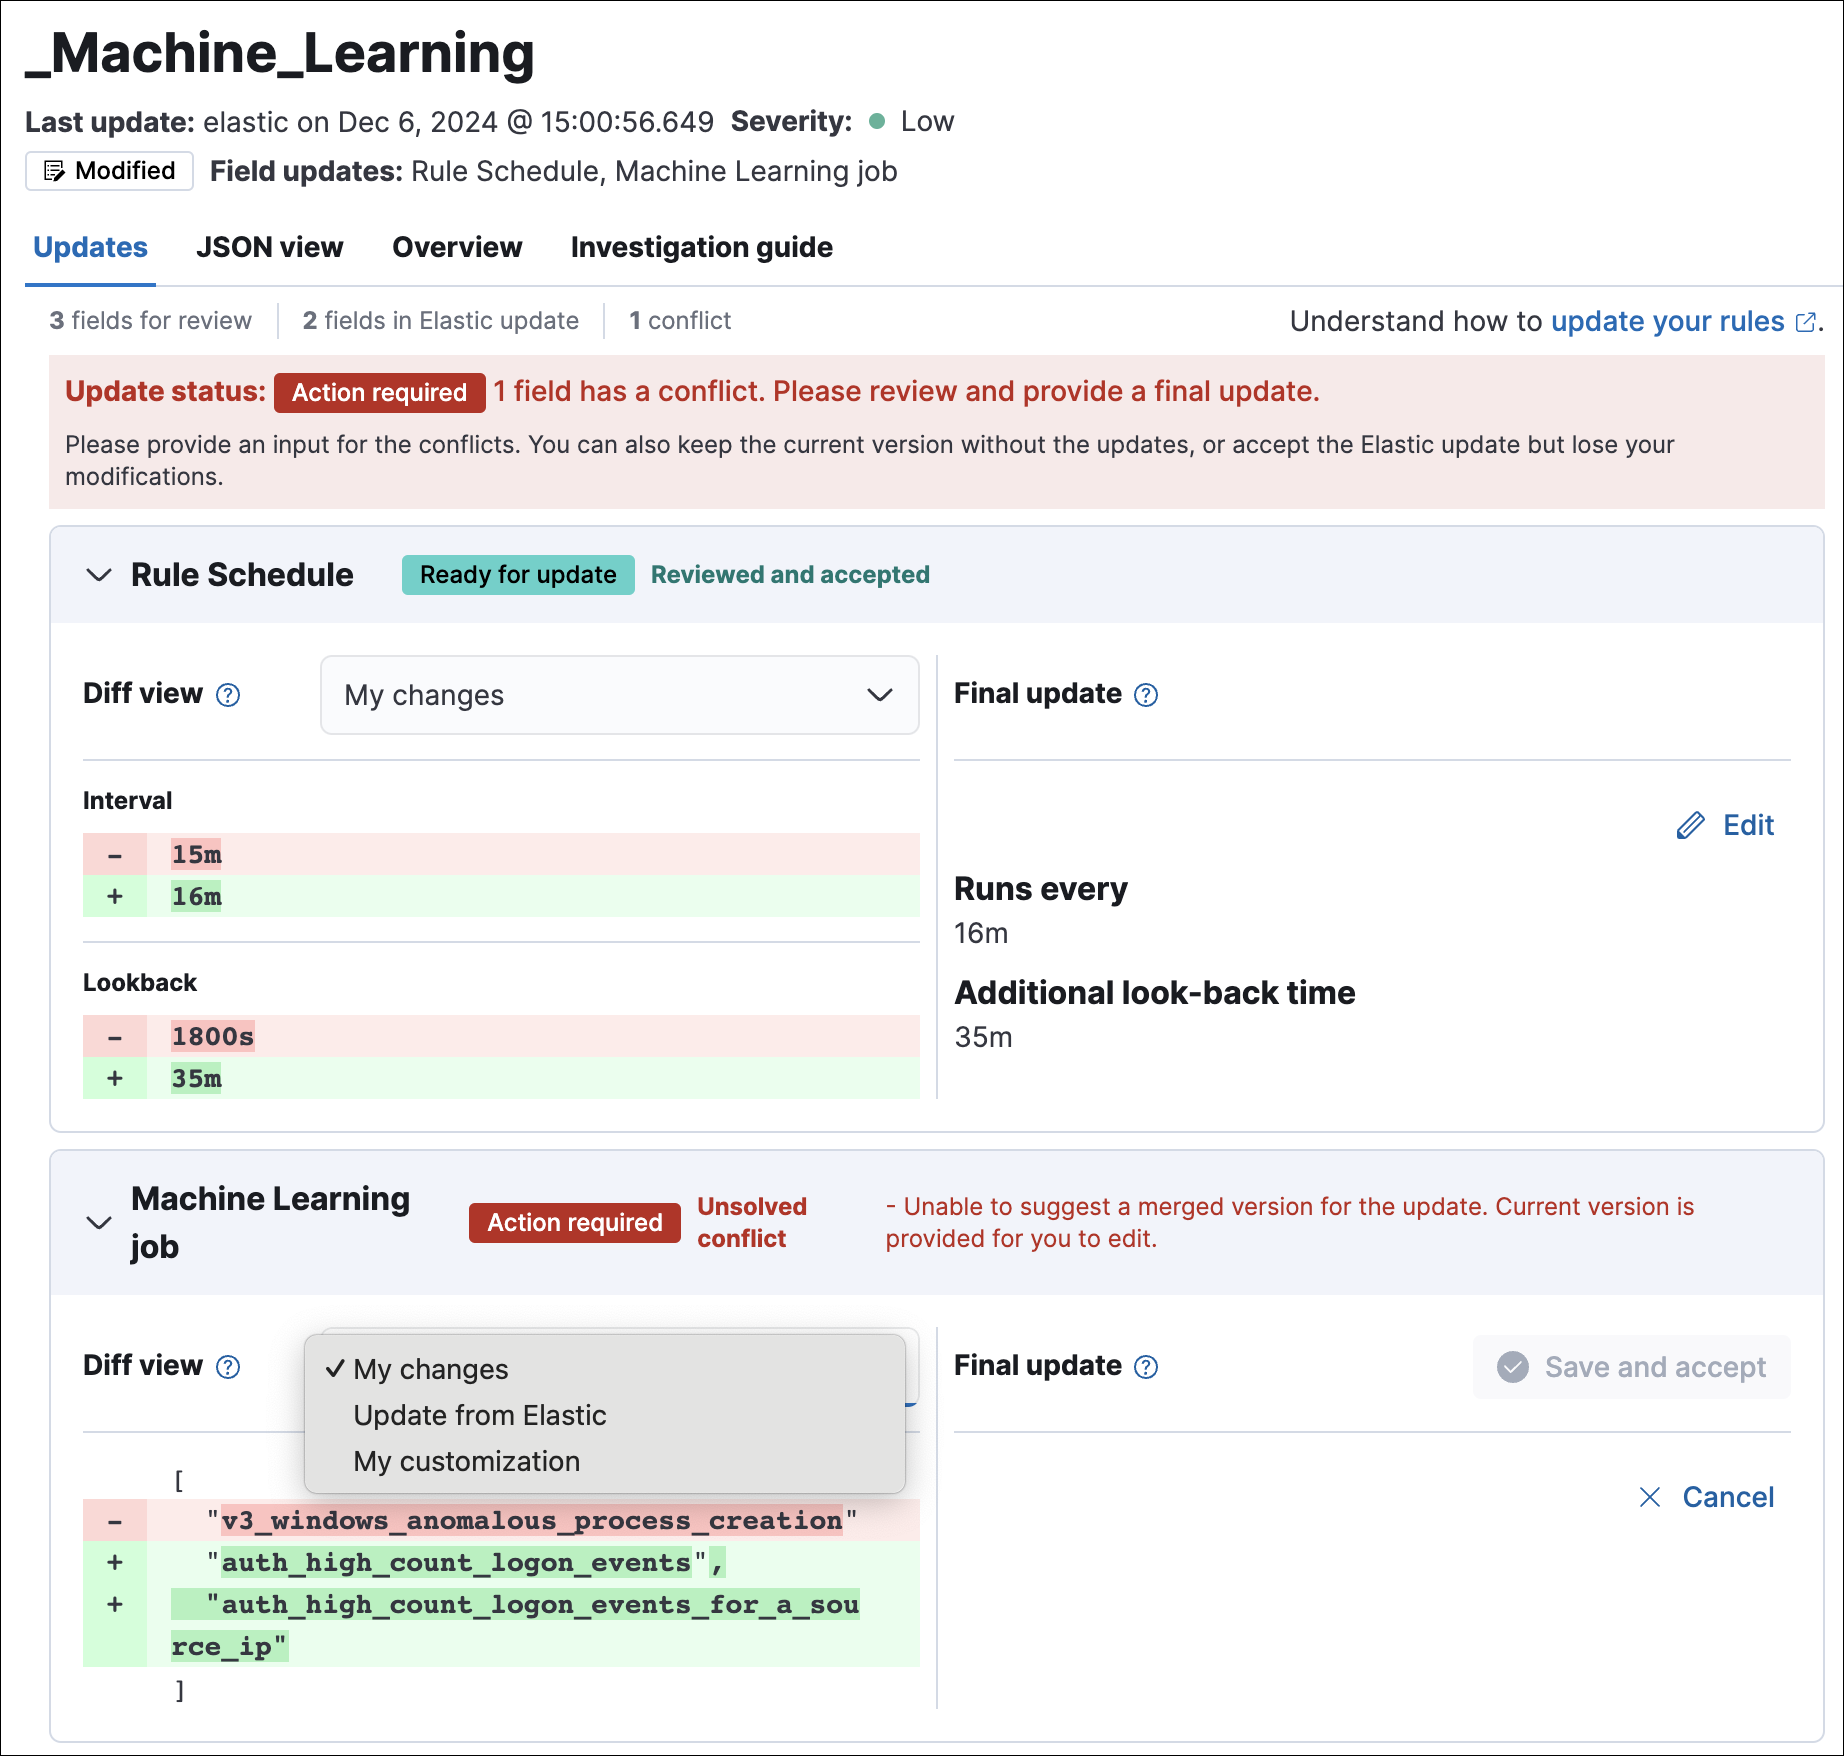1844x1756 pixels.
Task: Open the Overview tab
Action: [x=457, y=247]
